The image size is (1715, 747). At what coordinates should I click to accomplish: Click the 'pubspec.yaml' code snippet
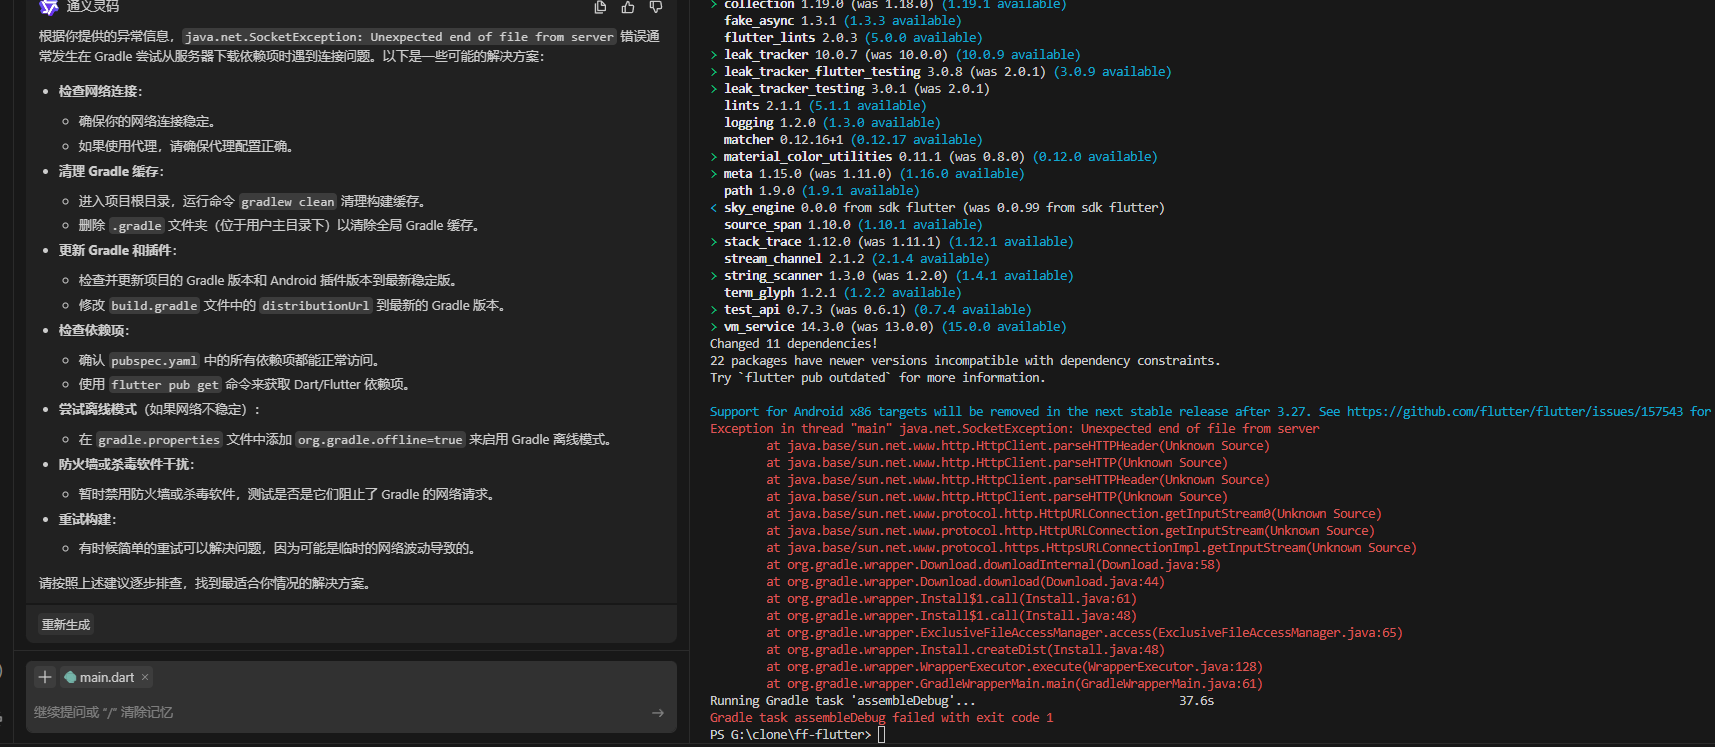(154, 361)
